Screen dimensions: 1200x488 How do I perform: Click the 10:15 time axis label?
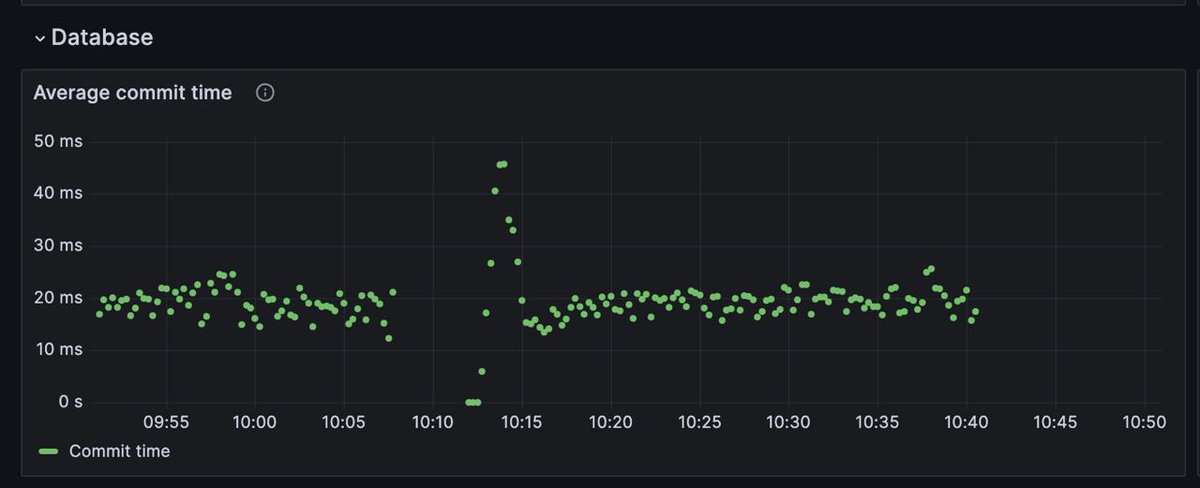click(522, 422)
